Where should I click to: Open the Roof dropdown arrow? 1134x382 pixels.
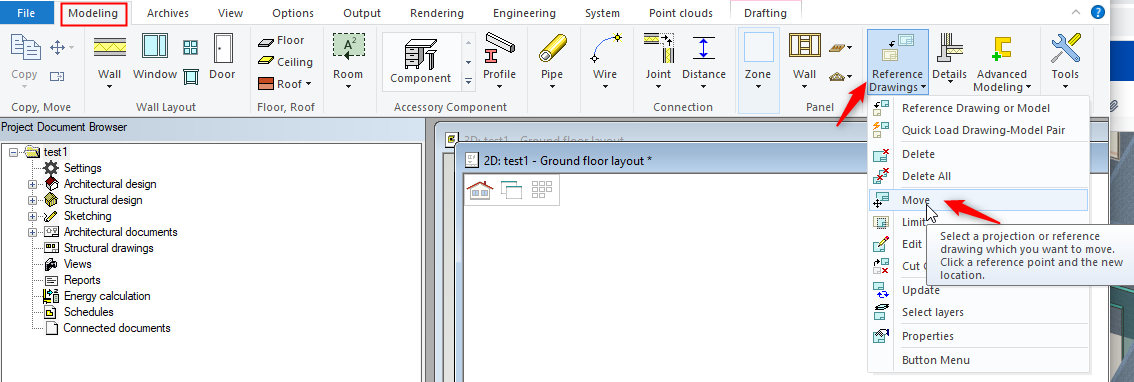click(308, 84)
